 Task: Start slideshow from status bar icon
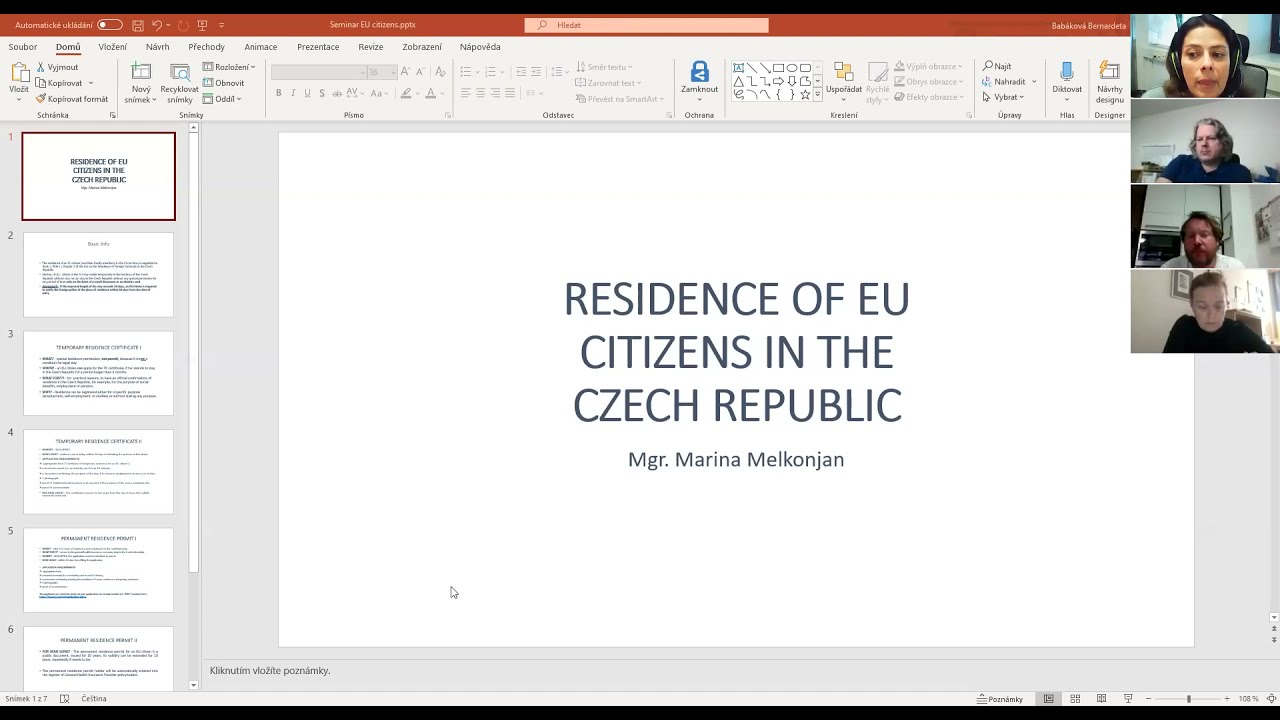[x=1128, y=699]
